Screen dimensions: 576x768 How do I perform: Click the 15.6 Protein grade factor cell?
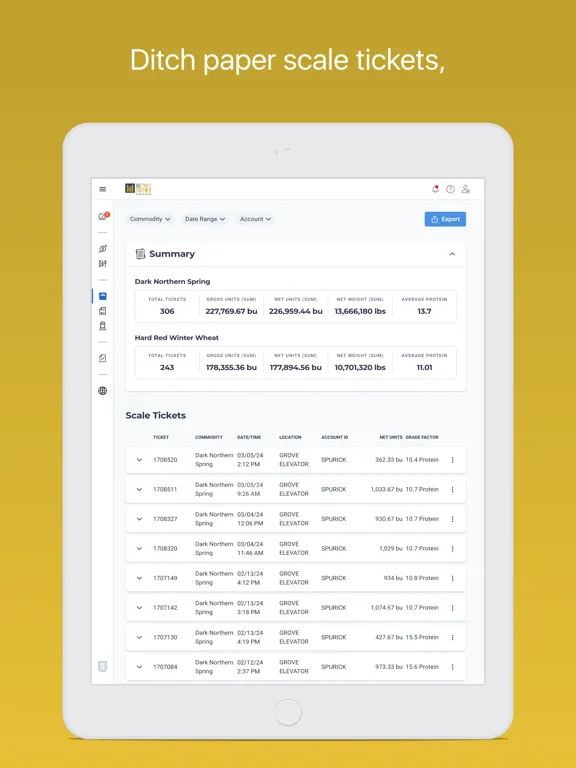point(422,667)
